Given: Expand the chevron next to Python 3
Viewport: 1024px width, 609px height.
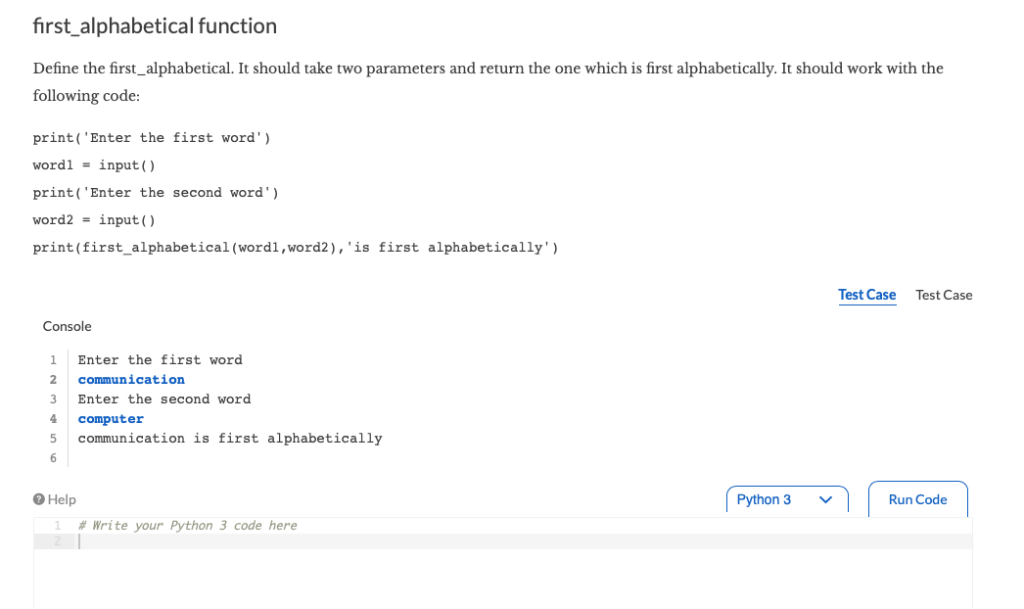Looking at the screenshot, I should 824,499.
